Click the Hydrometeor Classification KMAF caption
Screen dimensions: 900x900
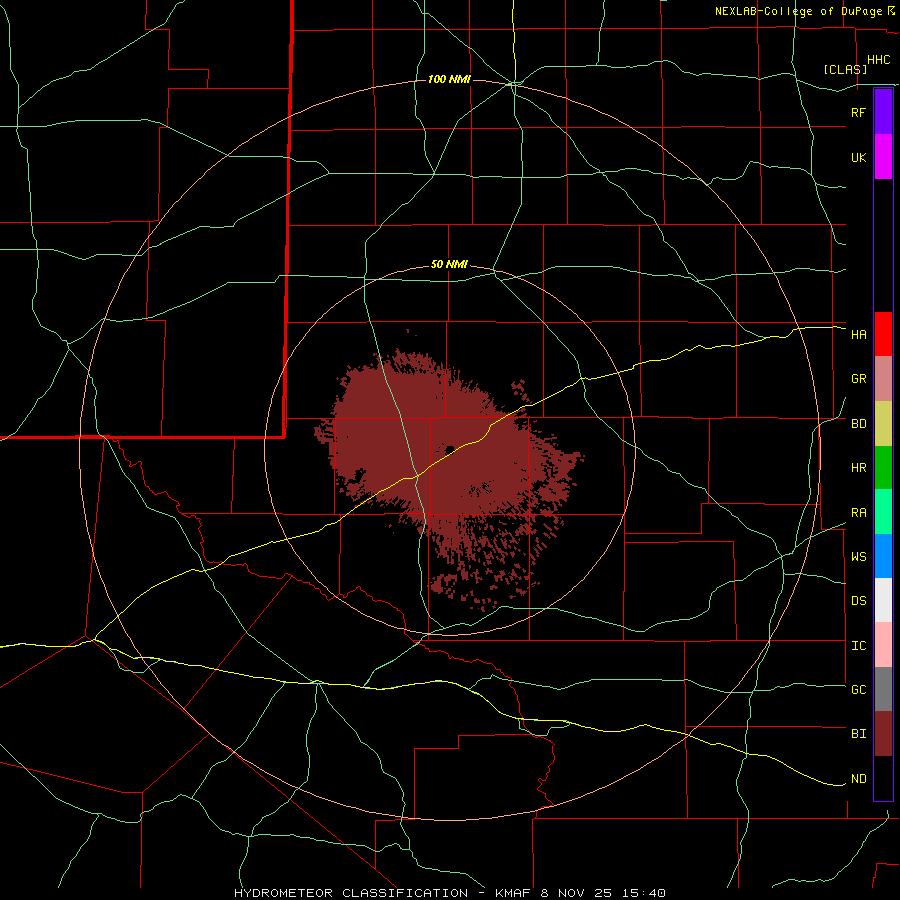click(449, 893)
